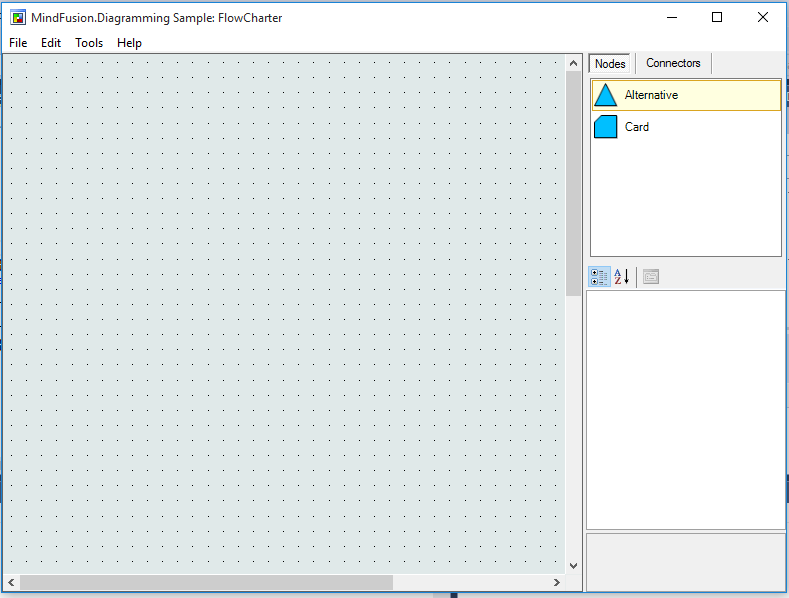The height and width of the screenshot is (598, 789).
Task: Click vertical scrollbar down arrow
Action: pyautogui.click(x=573, y=566)
